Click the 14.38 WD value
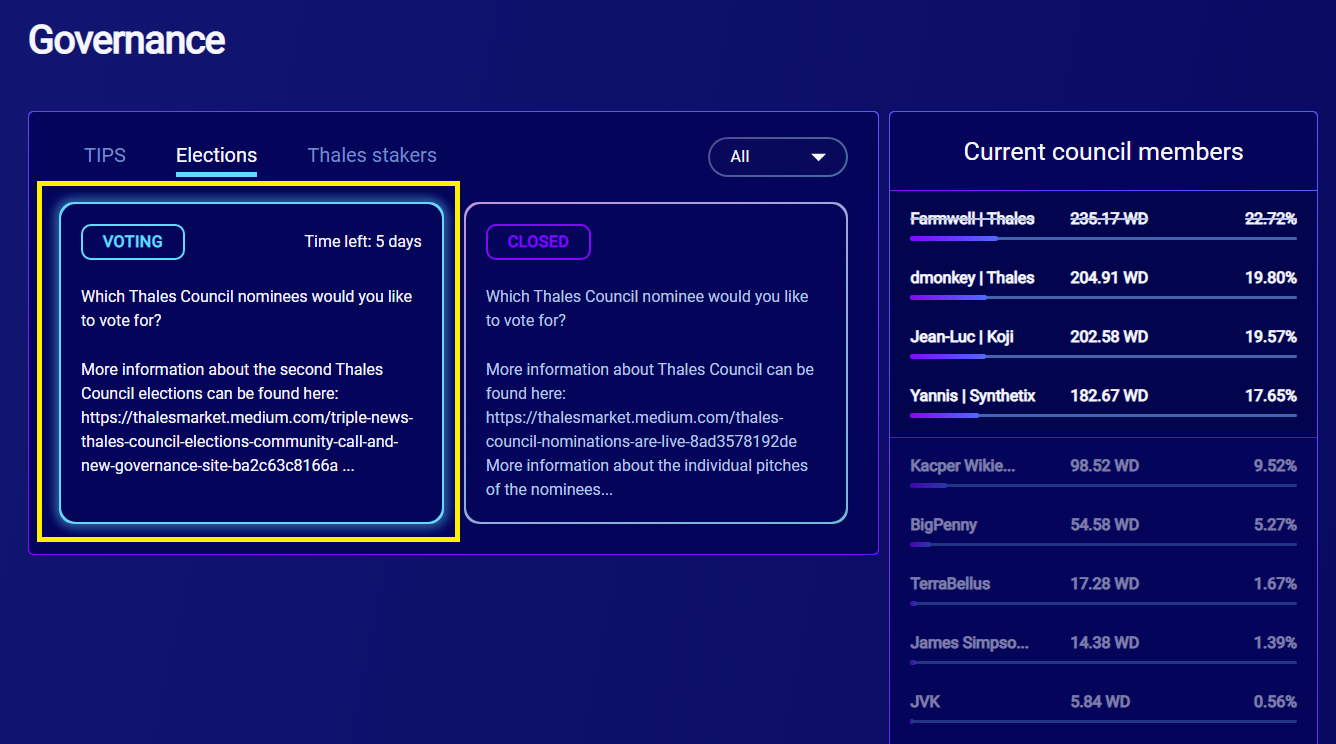This screenshot has height=744, width=1336. [x=1104, y=643]
